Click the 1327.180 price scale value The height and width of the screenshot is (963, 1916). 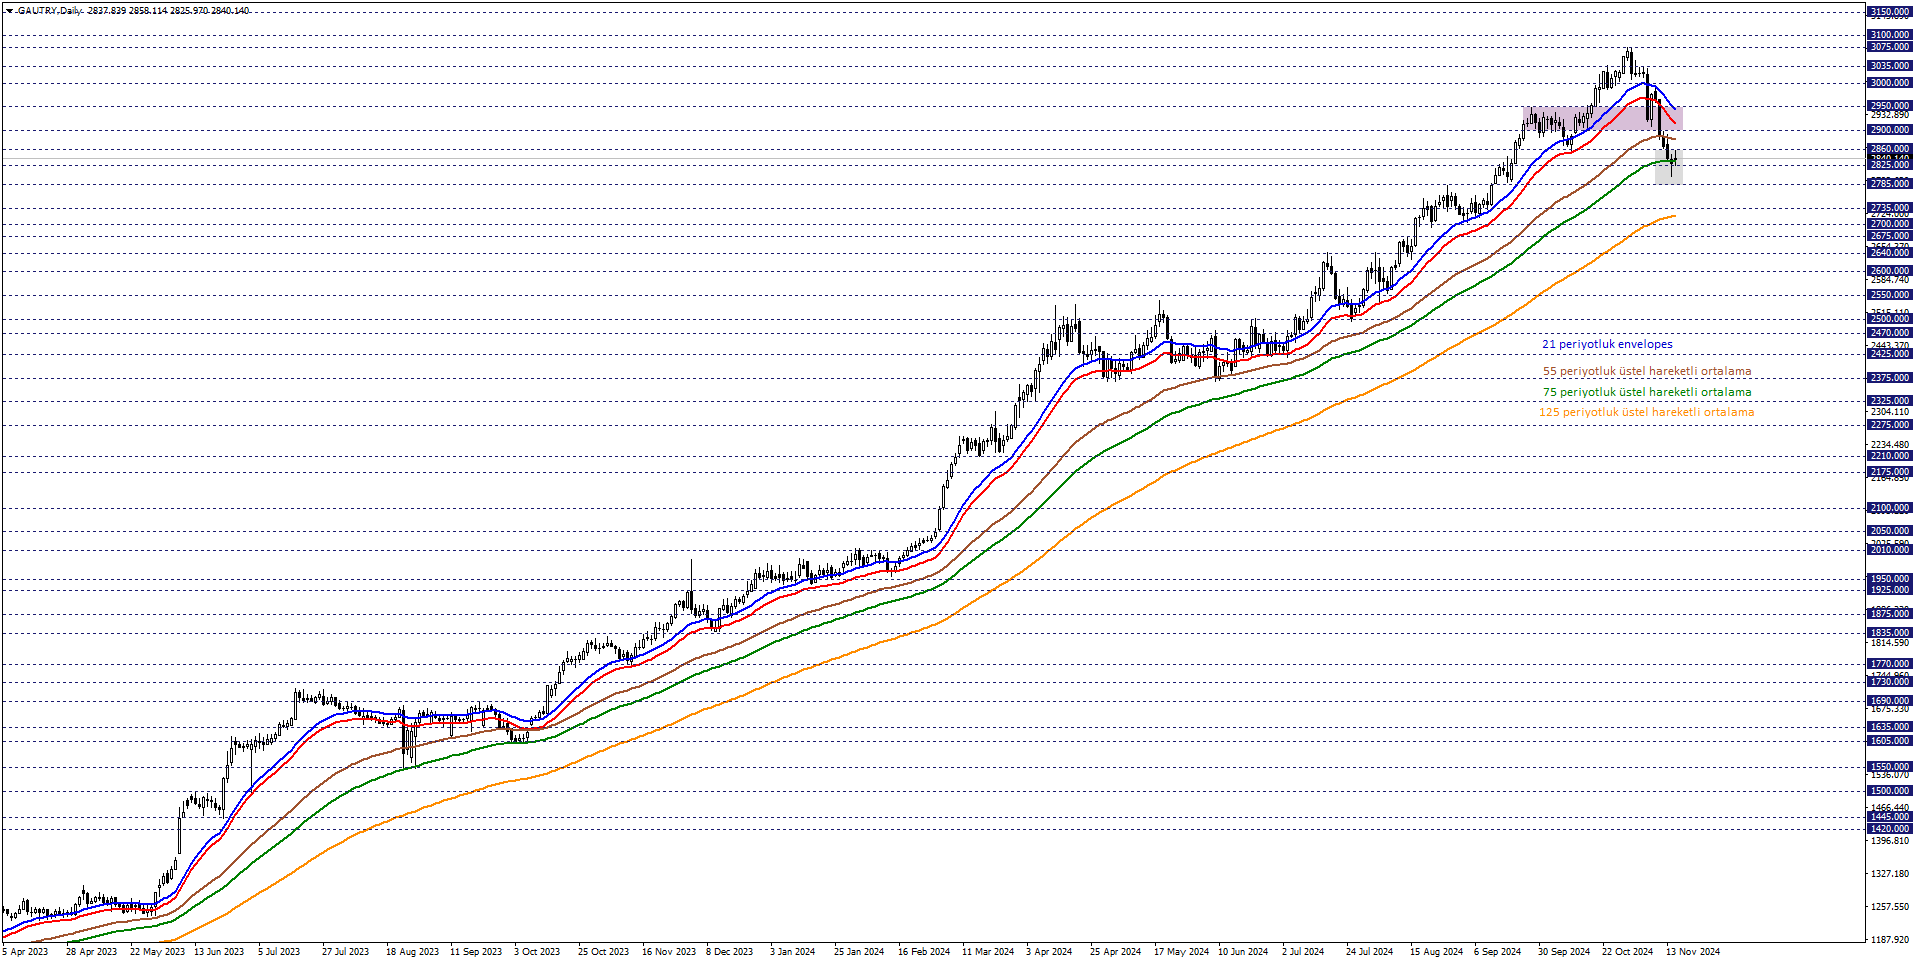tap(1889, 874)
